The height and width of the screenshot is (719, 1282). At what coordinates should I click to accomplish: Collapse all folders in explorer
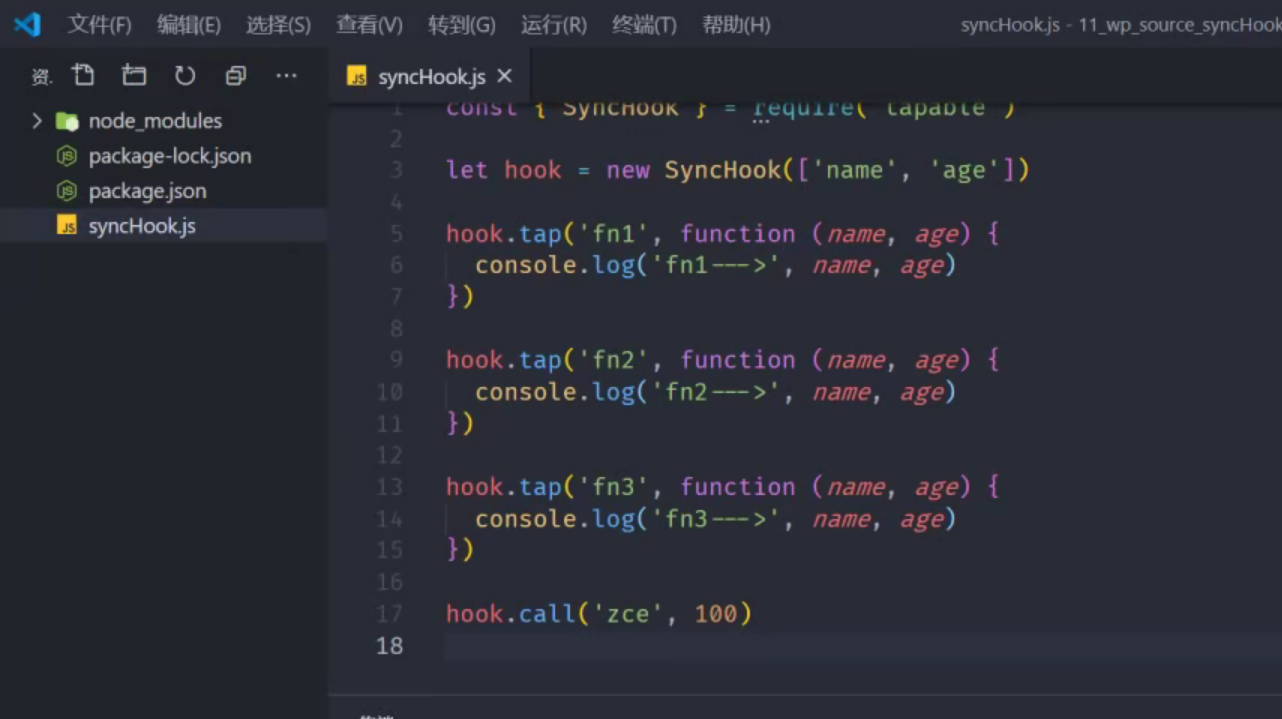[x=236, y=75]
